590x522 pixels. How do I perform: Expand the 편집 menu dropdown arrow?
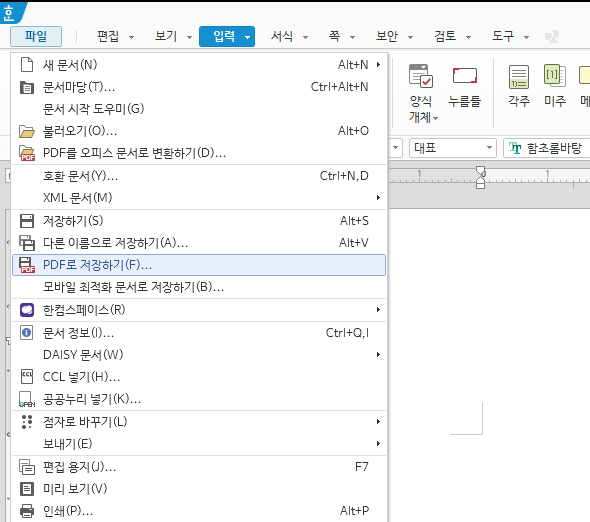click(x=131, y=37)
